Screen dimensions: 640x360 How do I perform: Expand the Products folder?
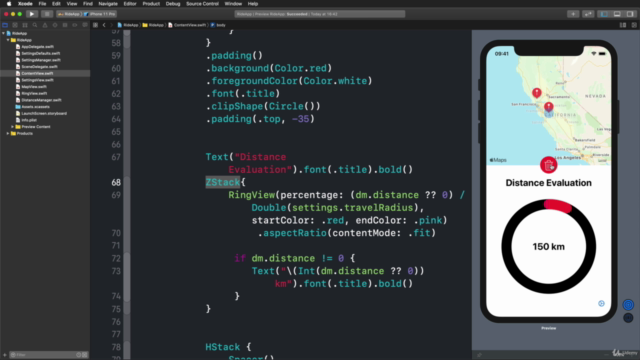[8, 133]
